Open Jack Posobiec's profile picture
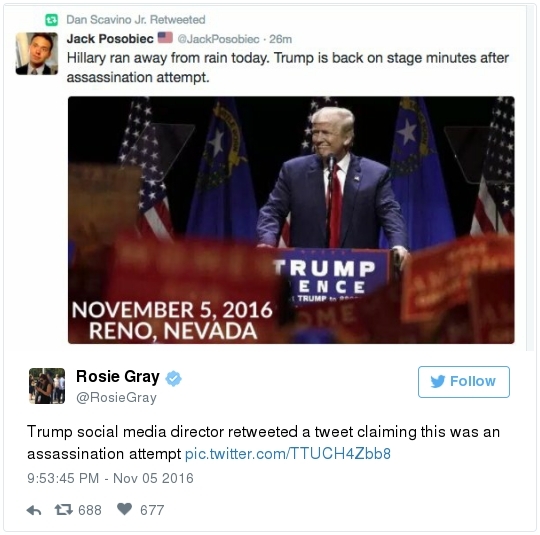 (x=37, y=53)
